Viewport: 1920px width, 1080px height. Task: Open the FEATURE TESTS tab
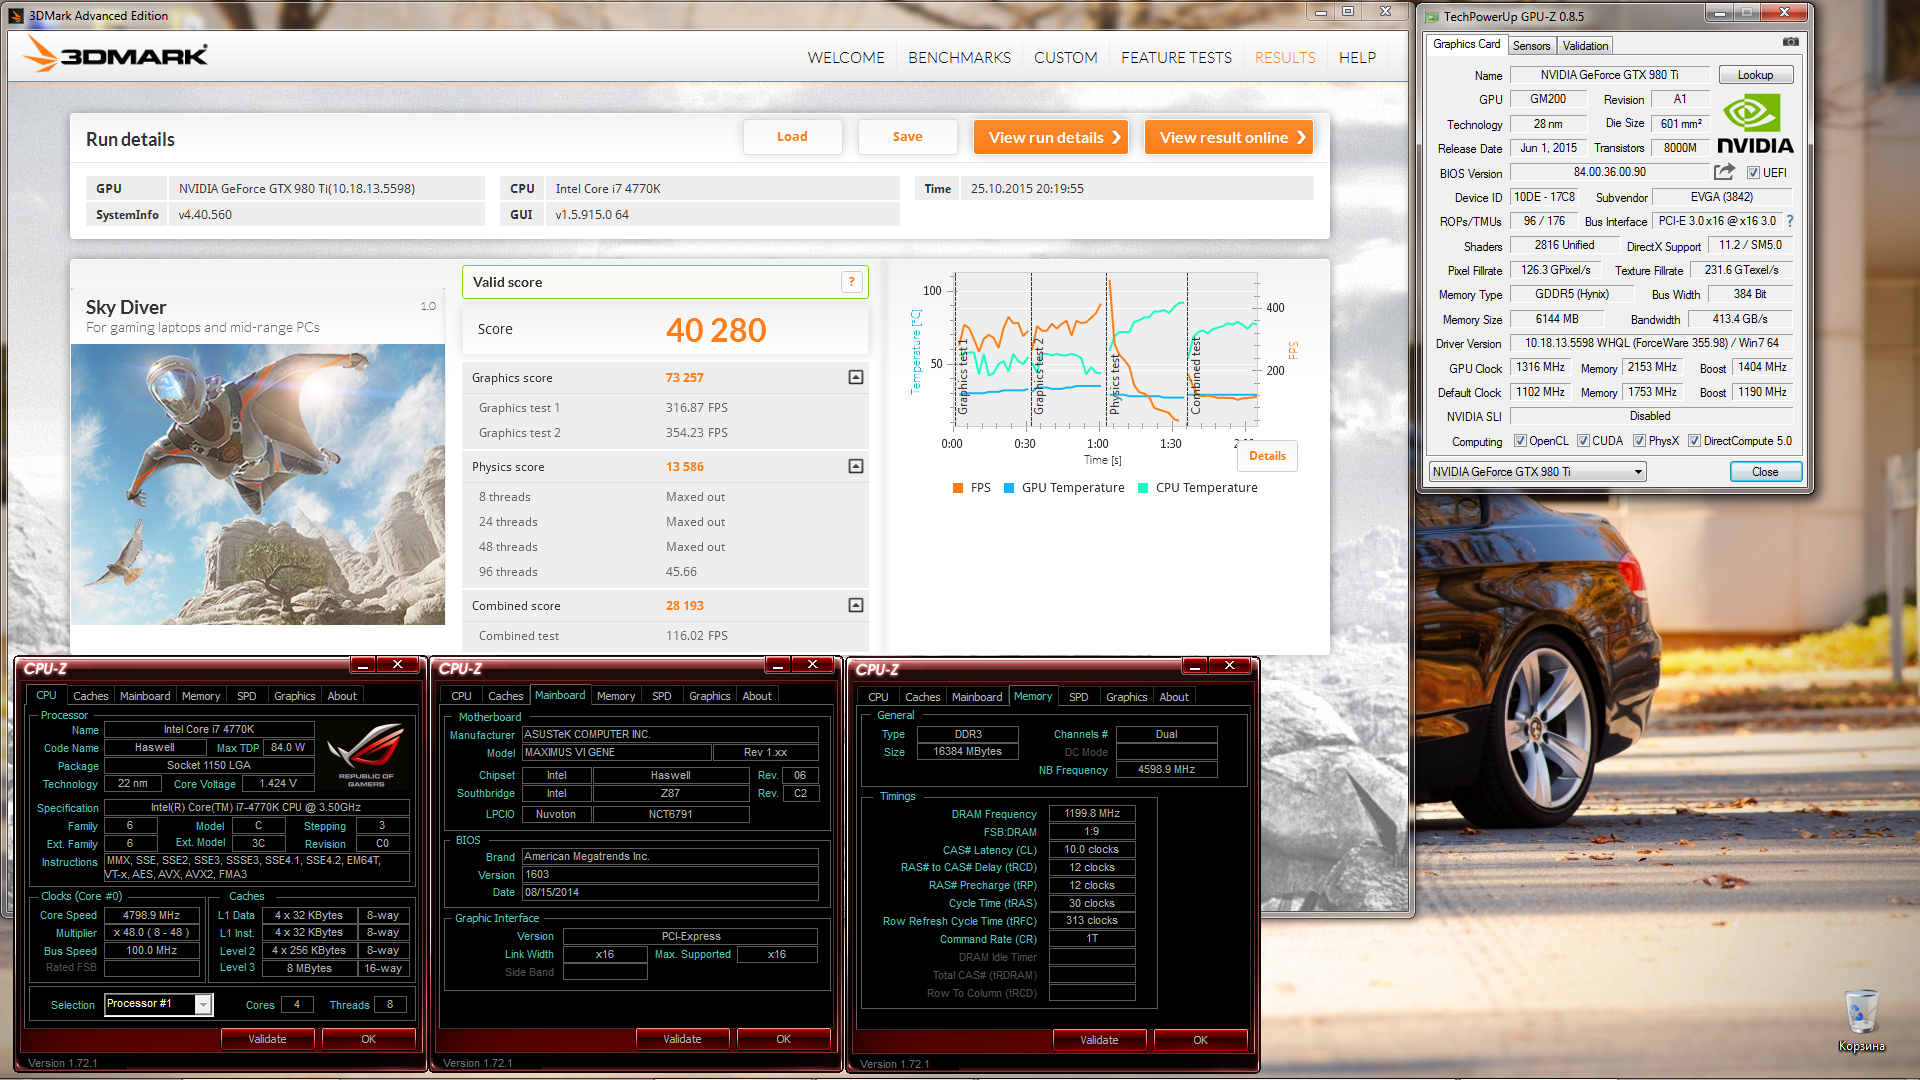coord(1176,58)
